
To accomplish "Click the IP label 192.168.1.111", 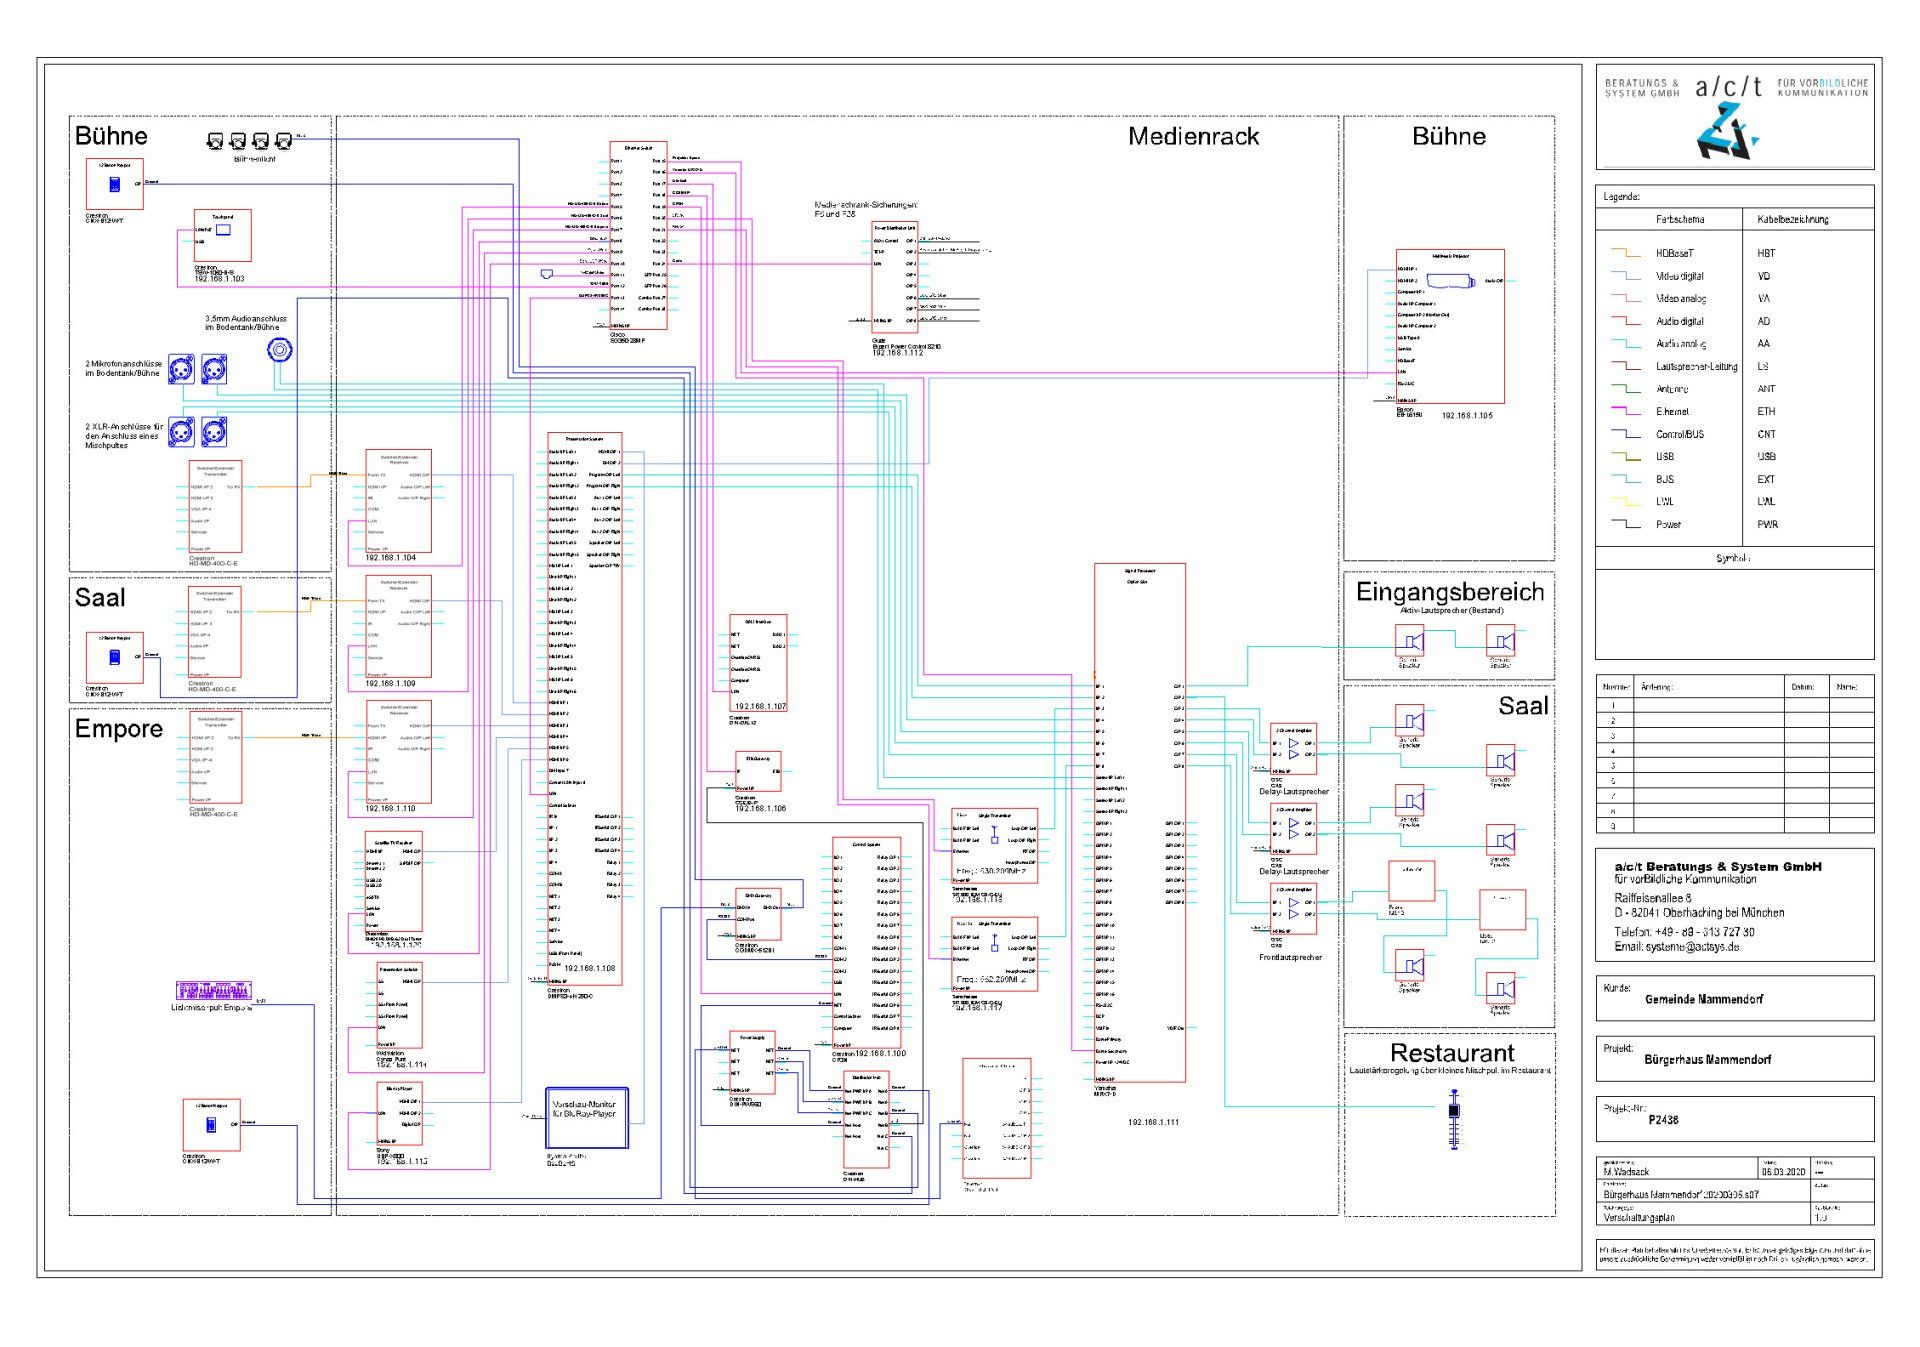I will coord(1153,1122).
